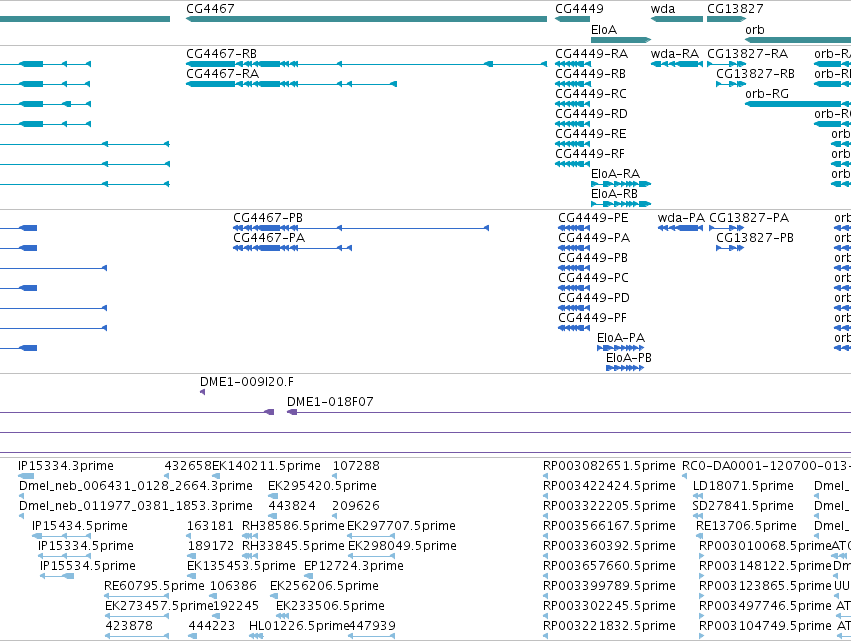Image resolution: width=851 pixels, height=641 pixels.
Task: Click the CG13827-RB transcript label
Action: [755, 74]
